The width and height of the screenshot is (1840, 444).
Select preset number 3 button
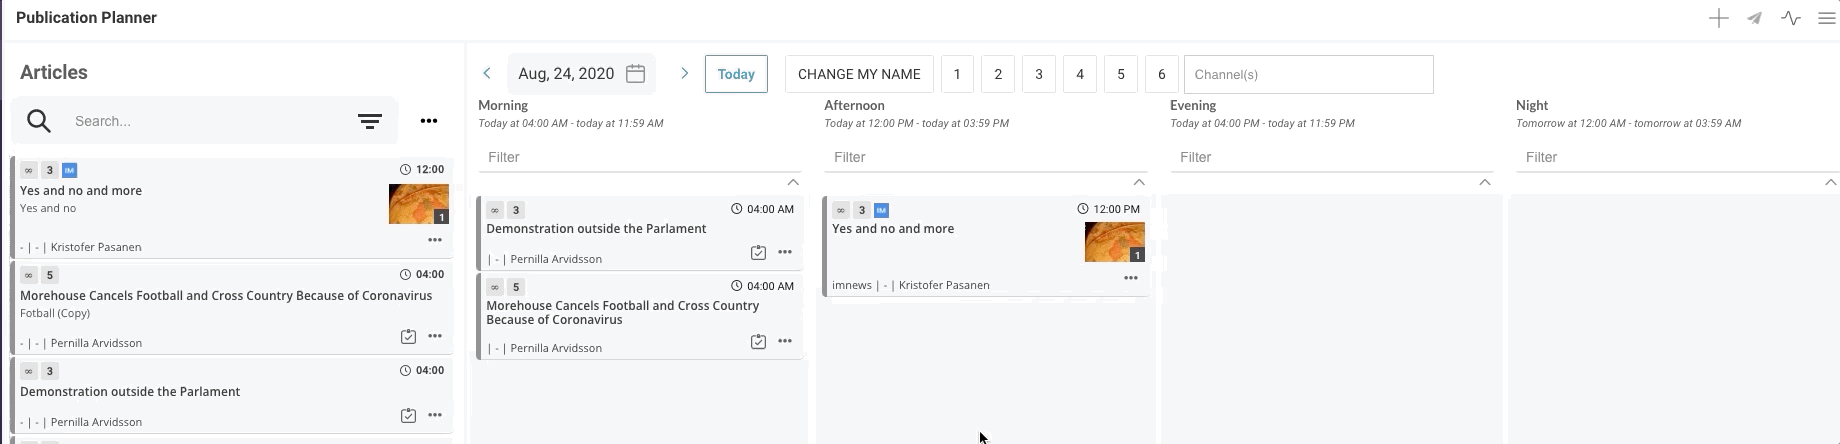[1039, 74]
